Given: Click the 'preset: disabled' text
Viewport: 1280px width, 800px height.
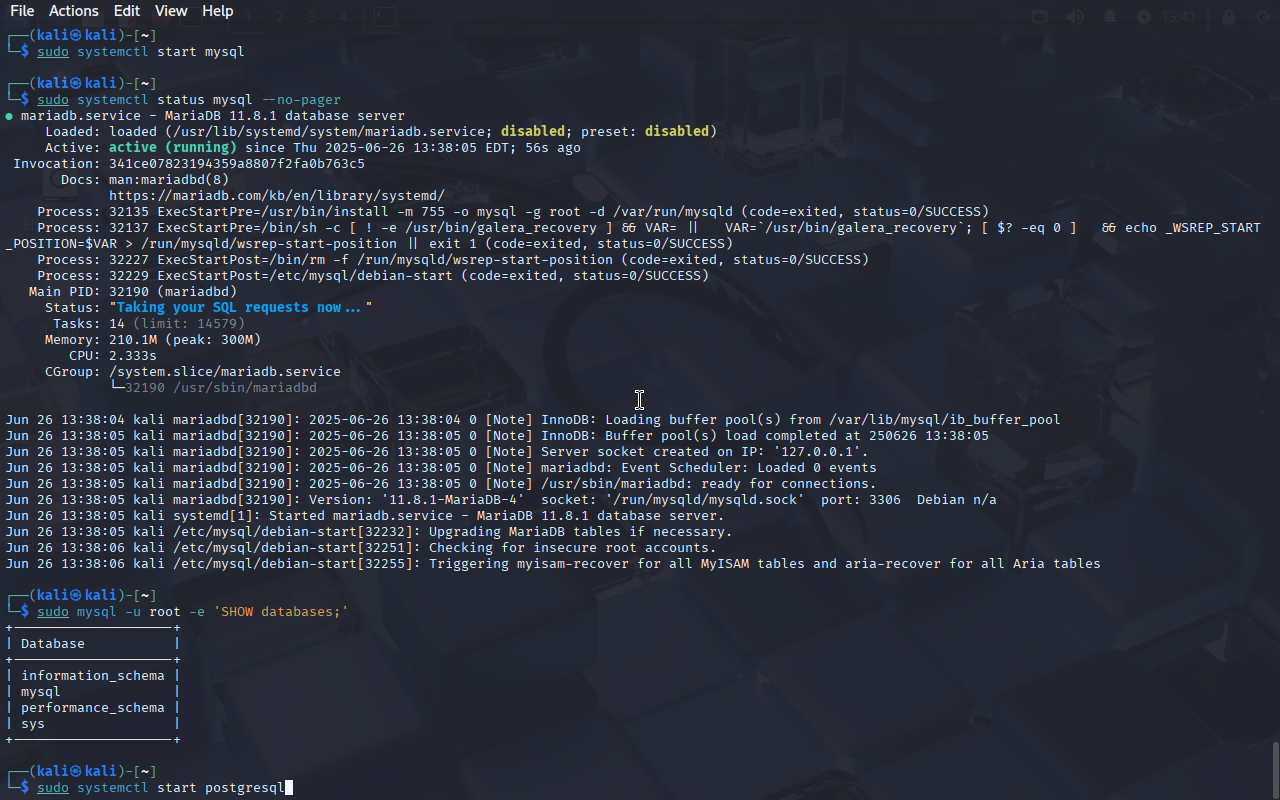Looking at the screenshot, I should click(x=645, y=131).
